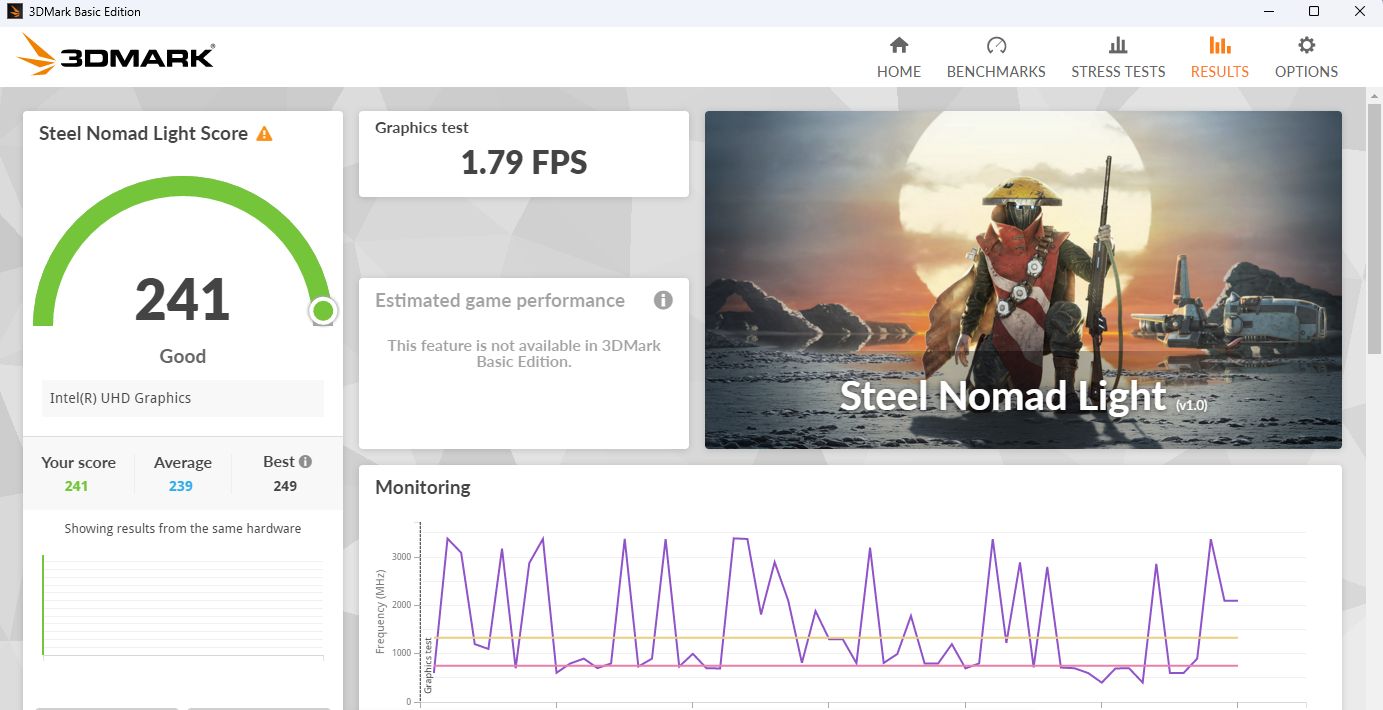
Task: Click the info icon next to Best
Action: point(305,461)
